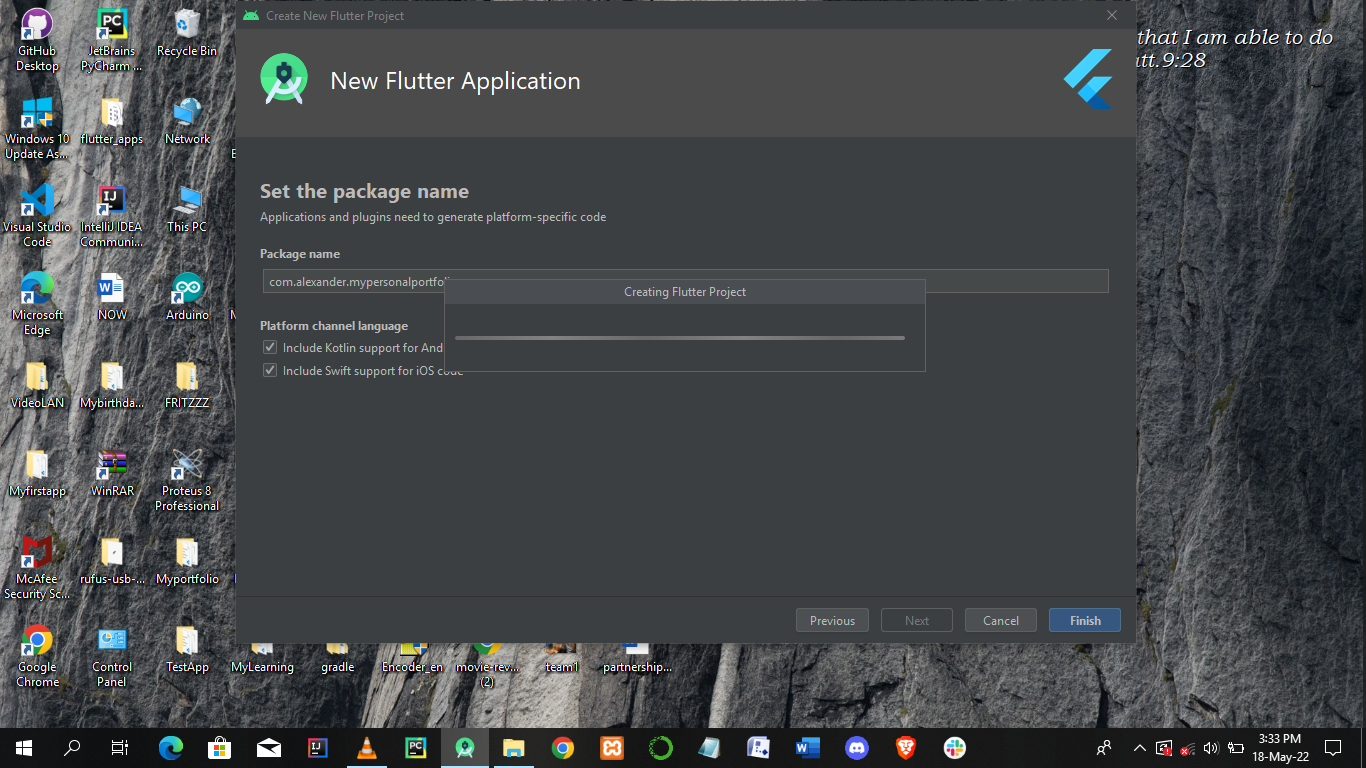
Task: Open Windows 10 Update Assistant shortcut
Action: pyautogui.click(x=37, y=128)
